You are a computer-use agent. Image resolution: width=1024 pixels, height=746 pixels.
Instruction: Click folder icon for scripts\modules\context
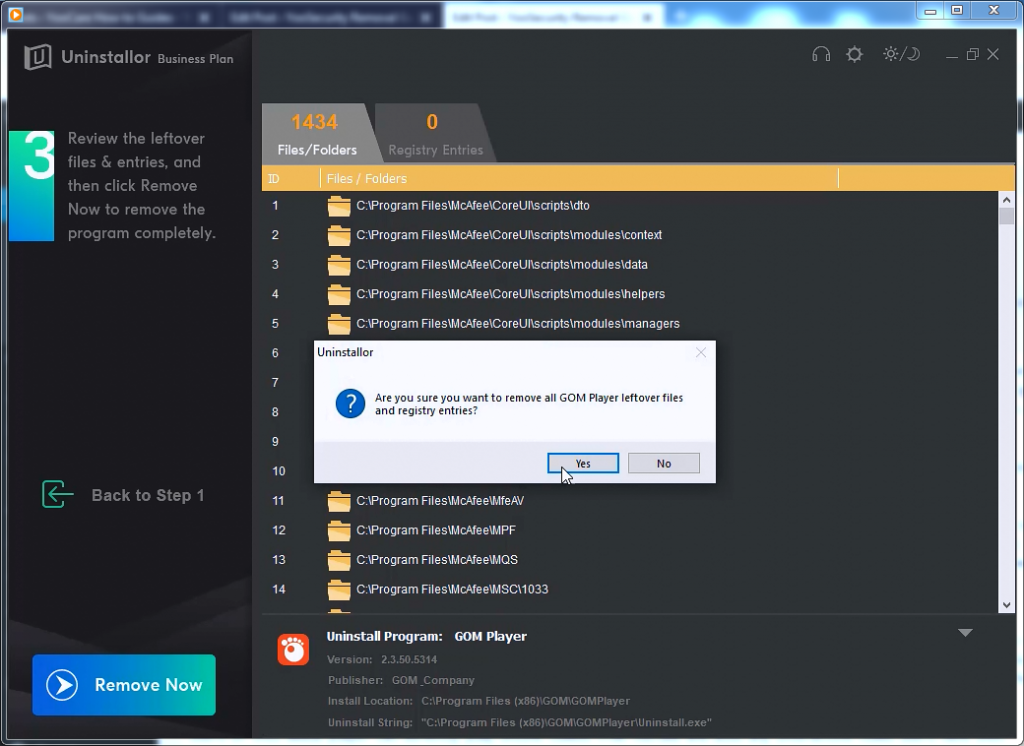coord(339,235)
